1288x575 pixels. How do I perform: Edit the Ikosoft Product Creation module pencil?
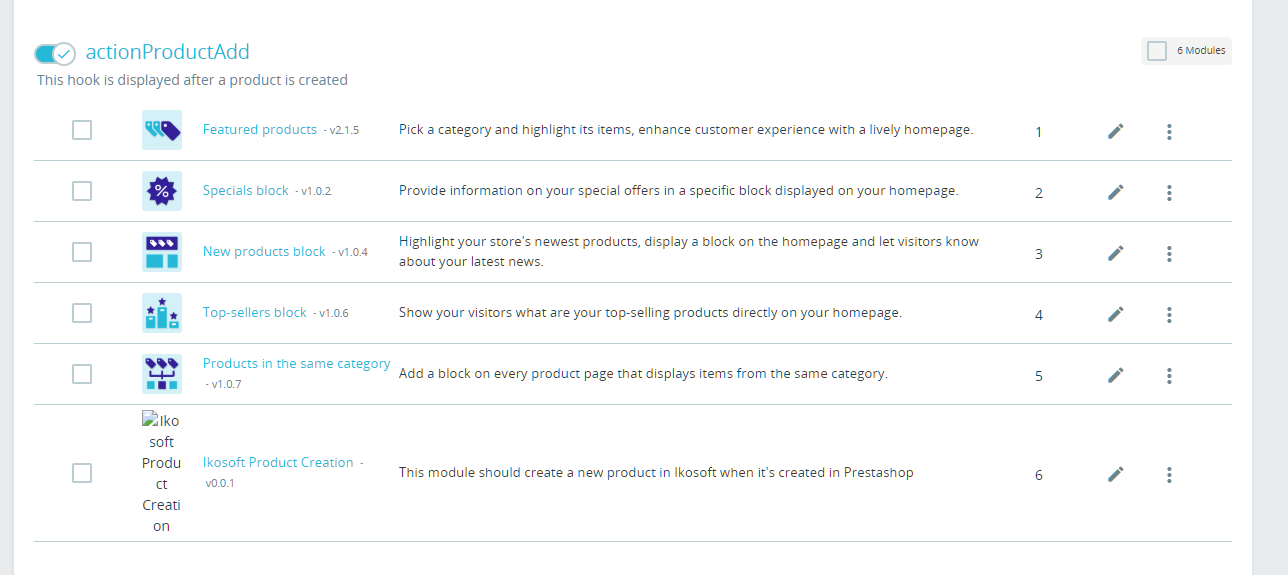1116,474
